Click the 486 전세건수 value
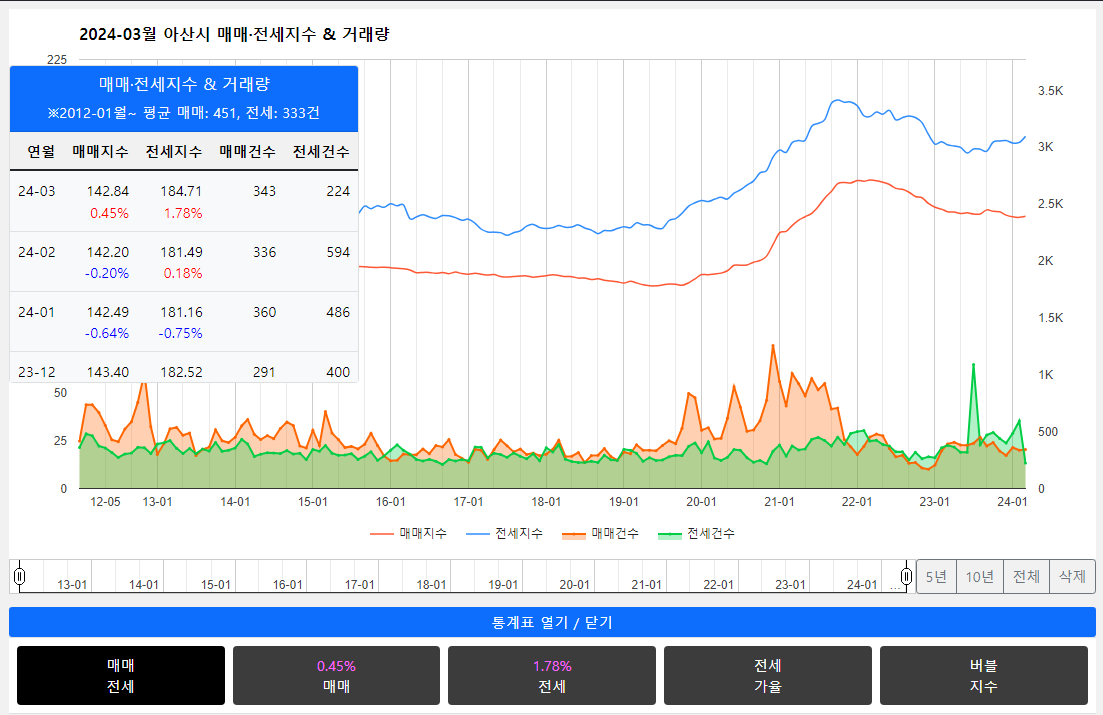The width and height of the screenshot is (1103, 715). click(x=338, y=312)
